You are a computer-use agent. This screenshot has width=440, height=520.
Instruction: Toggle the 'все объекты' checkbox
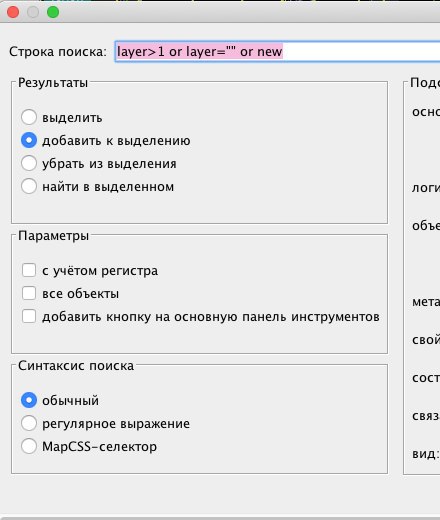(29, 293)
